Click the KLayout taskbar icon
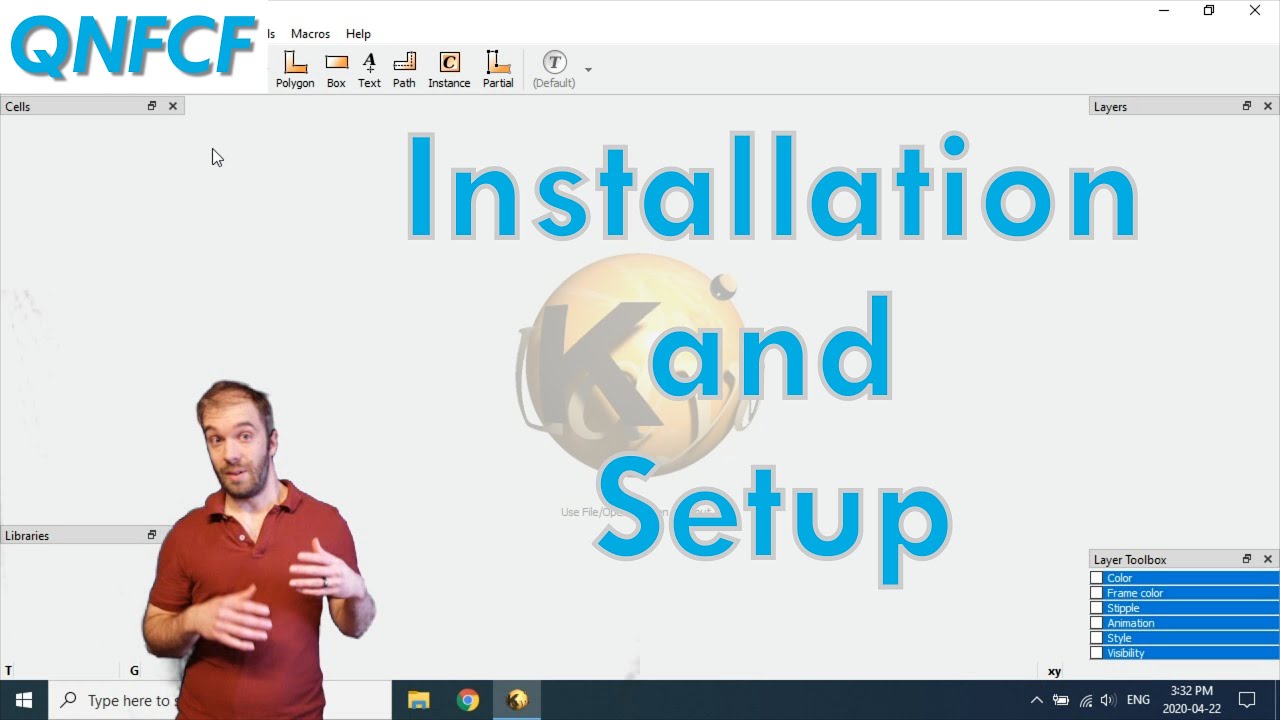The height and width of the screenshot is (720, 1280). [517, 700]
